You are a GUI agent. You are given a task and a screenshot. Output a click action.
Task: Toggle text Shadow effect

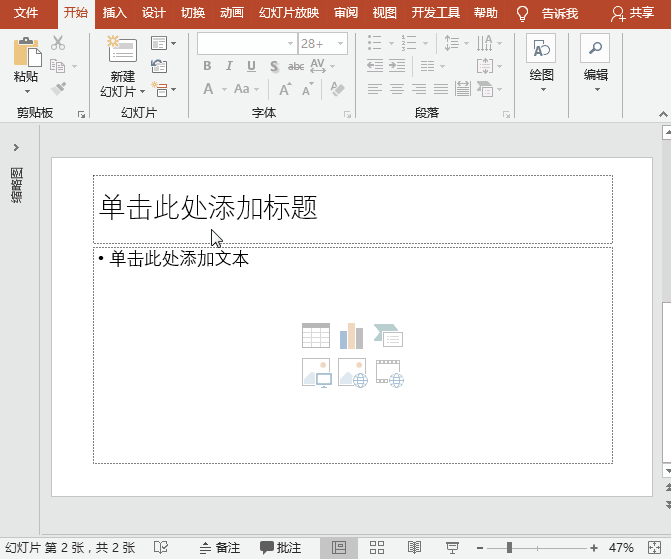pos(274,66)
